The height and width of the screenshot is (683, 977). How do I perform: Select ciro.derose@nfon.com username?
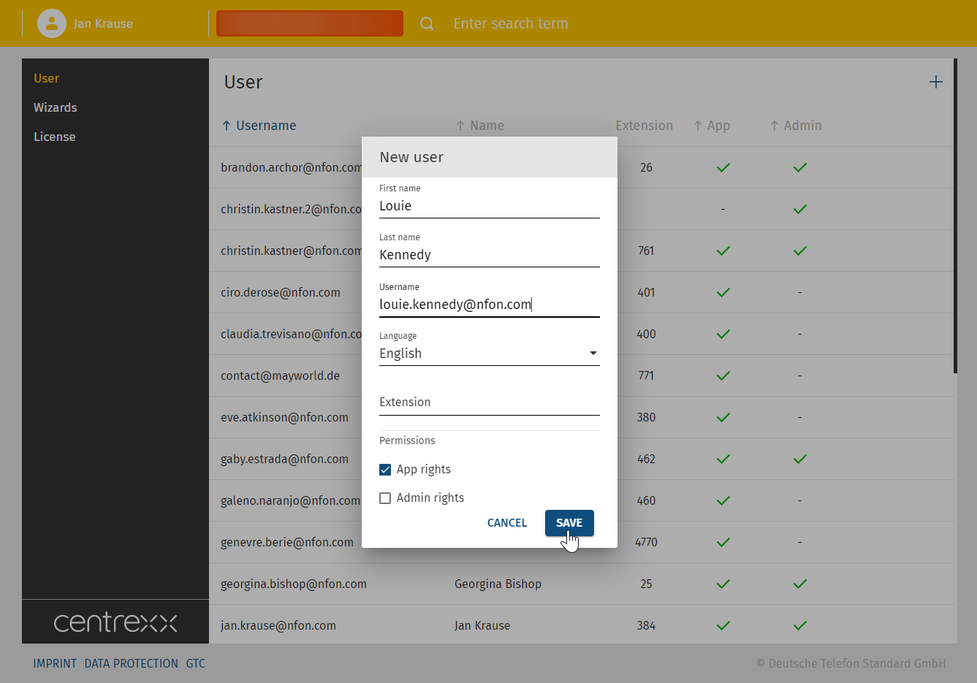click(x=280, y=292)
